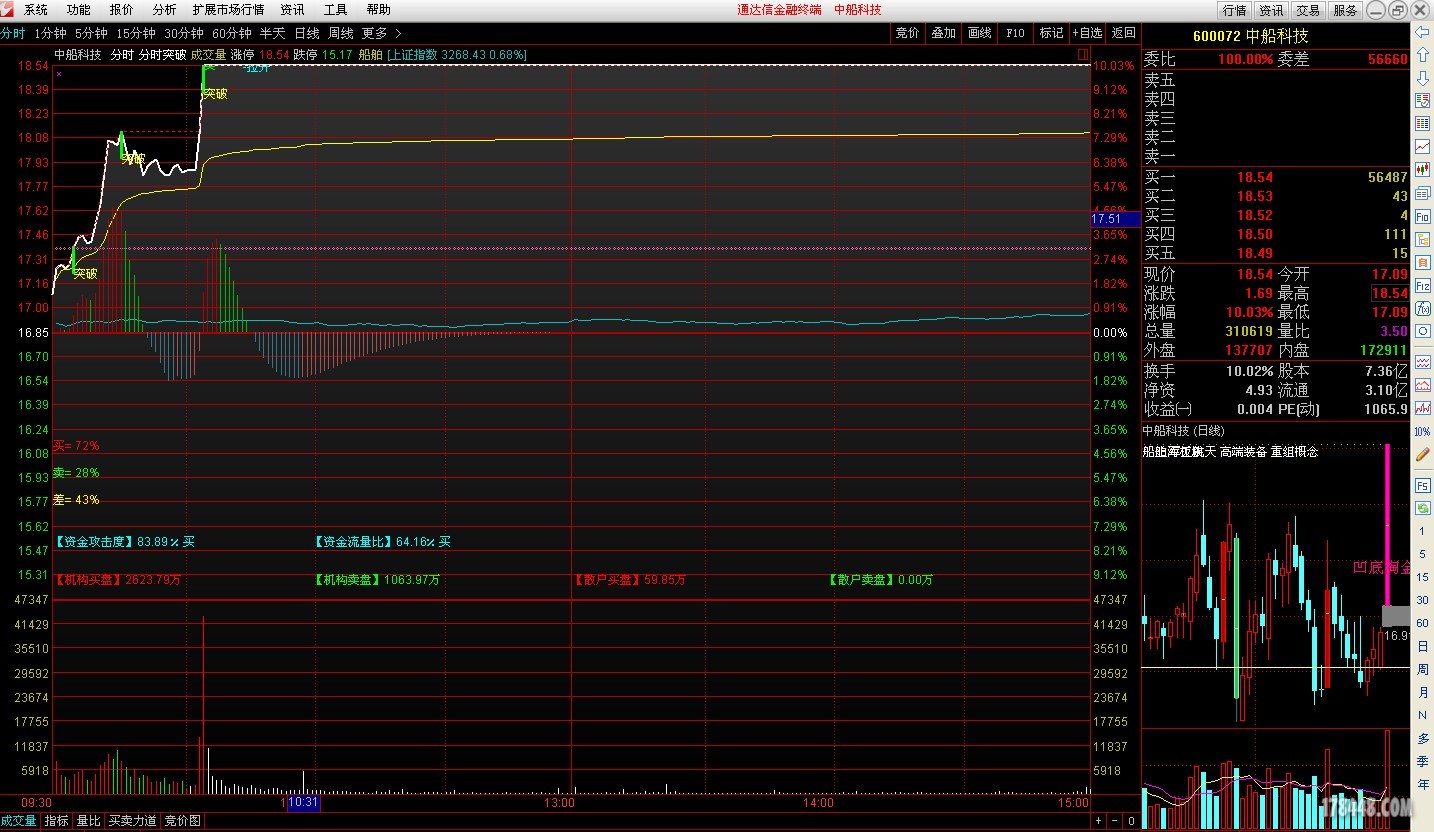The width and height of the screenshot is (1434, 832).
Task: Select the 15-minute period in right sidebar
Action: point(1422,577)
